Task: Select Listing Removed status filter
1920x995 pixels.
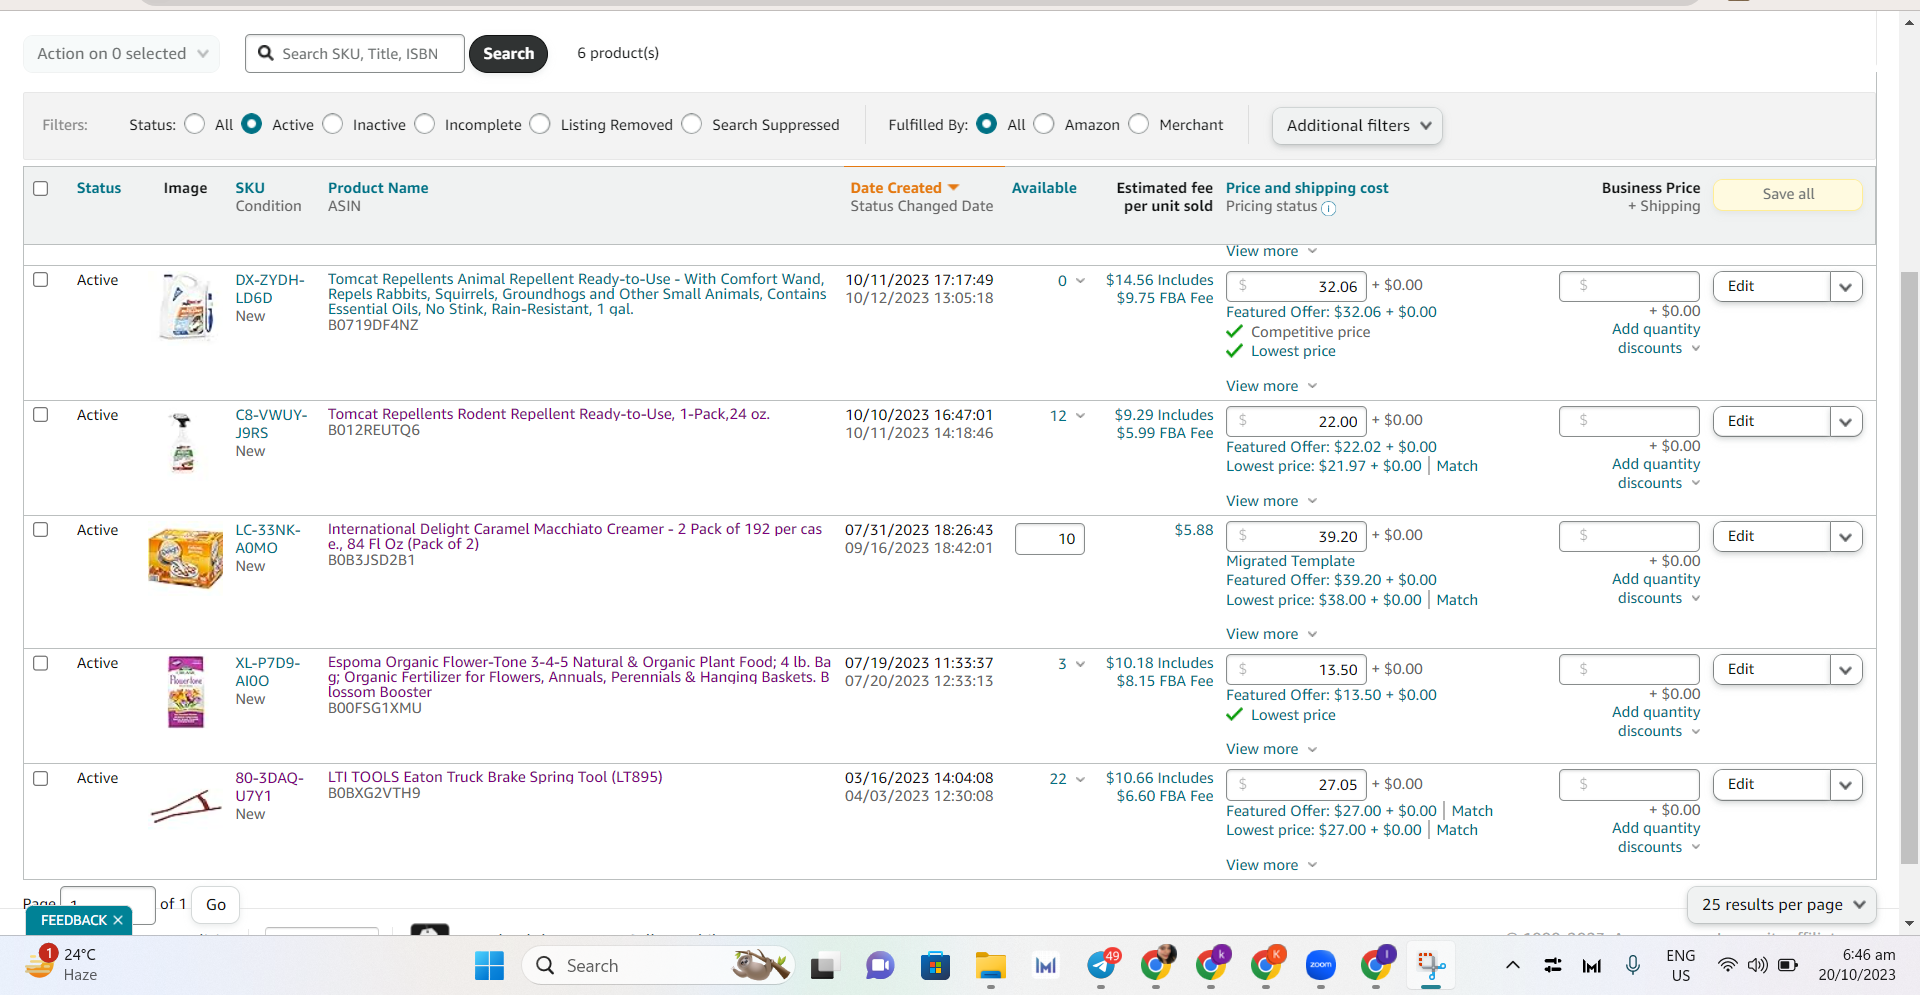Action: 540,124
